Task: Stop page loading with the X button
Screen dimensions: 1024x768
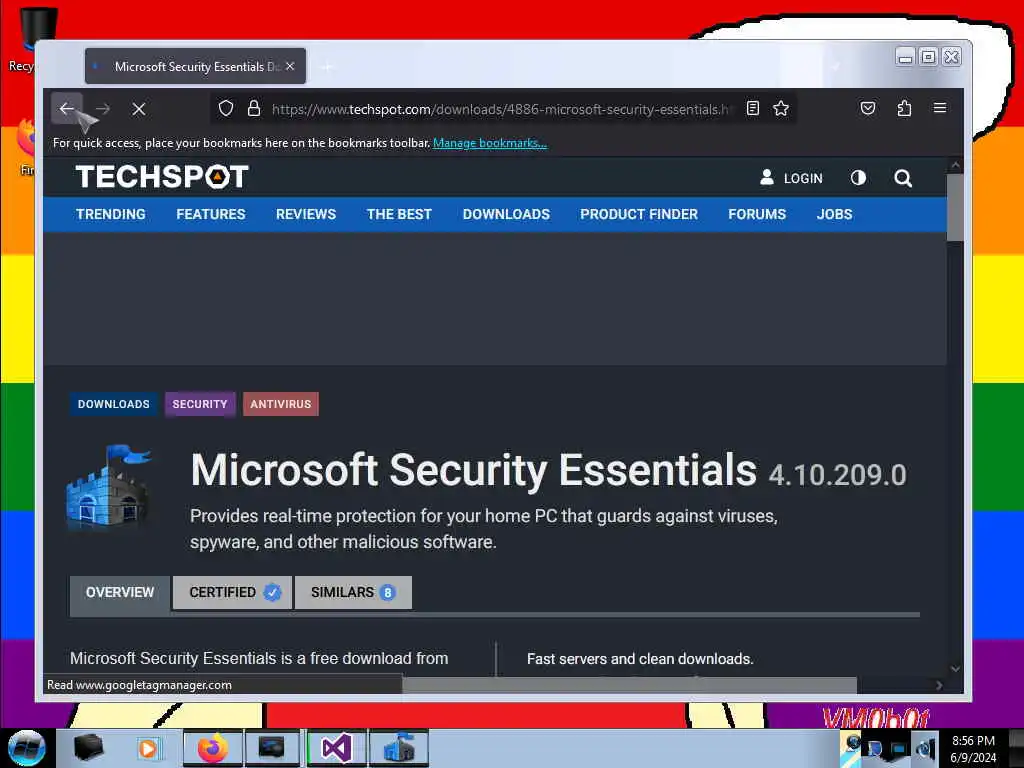Action: point(138,109)
